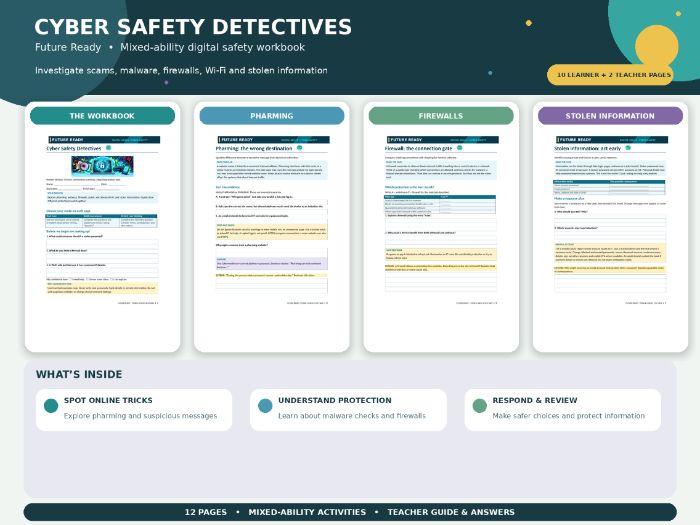Image resolution: width=700 pixels, height=525 pixels.
Task: Click the Stolen information act early thumbnail
Action: [610, 221]
